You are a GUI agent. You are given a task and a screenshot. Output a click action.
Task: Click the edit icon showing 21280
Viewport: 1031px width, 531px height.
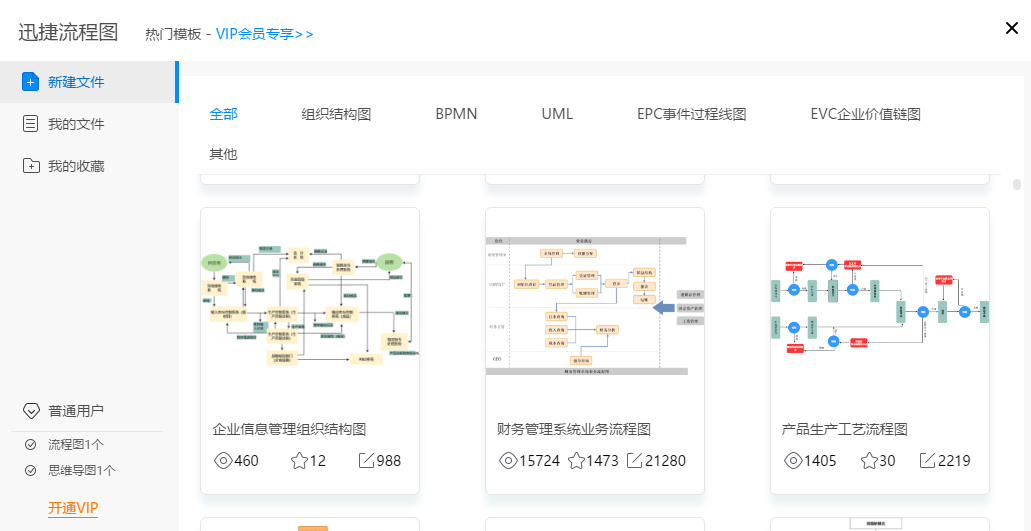(635, 461)
